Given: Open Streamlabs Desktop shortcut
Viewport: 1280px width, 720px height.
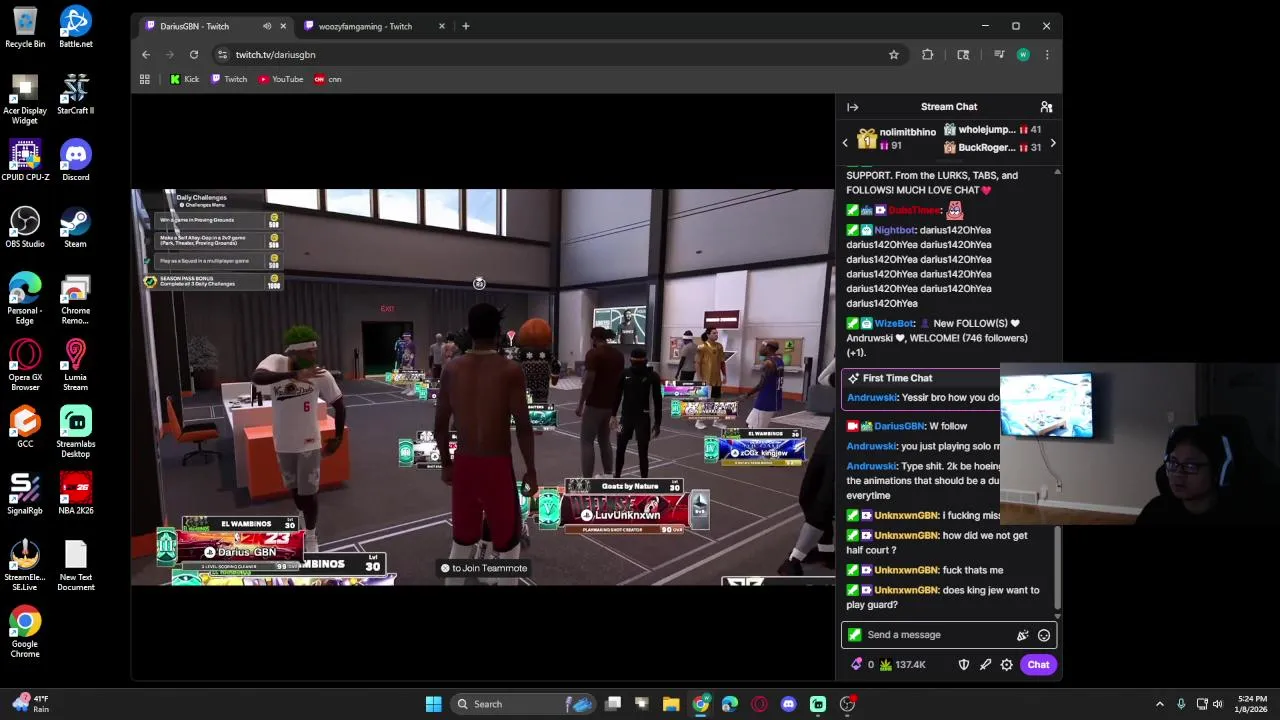Looking at the screenshot, I should click(75, 432).
